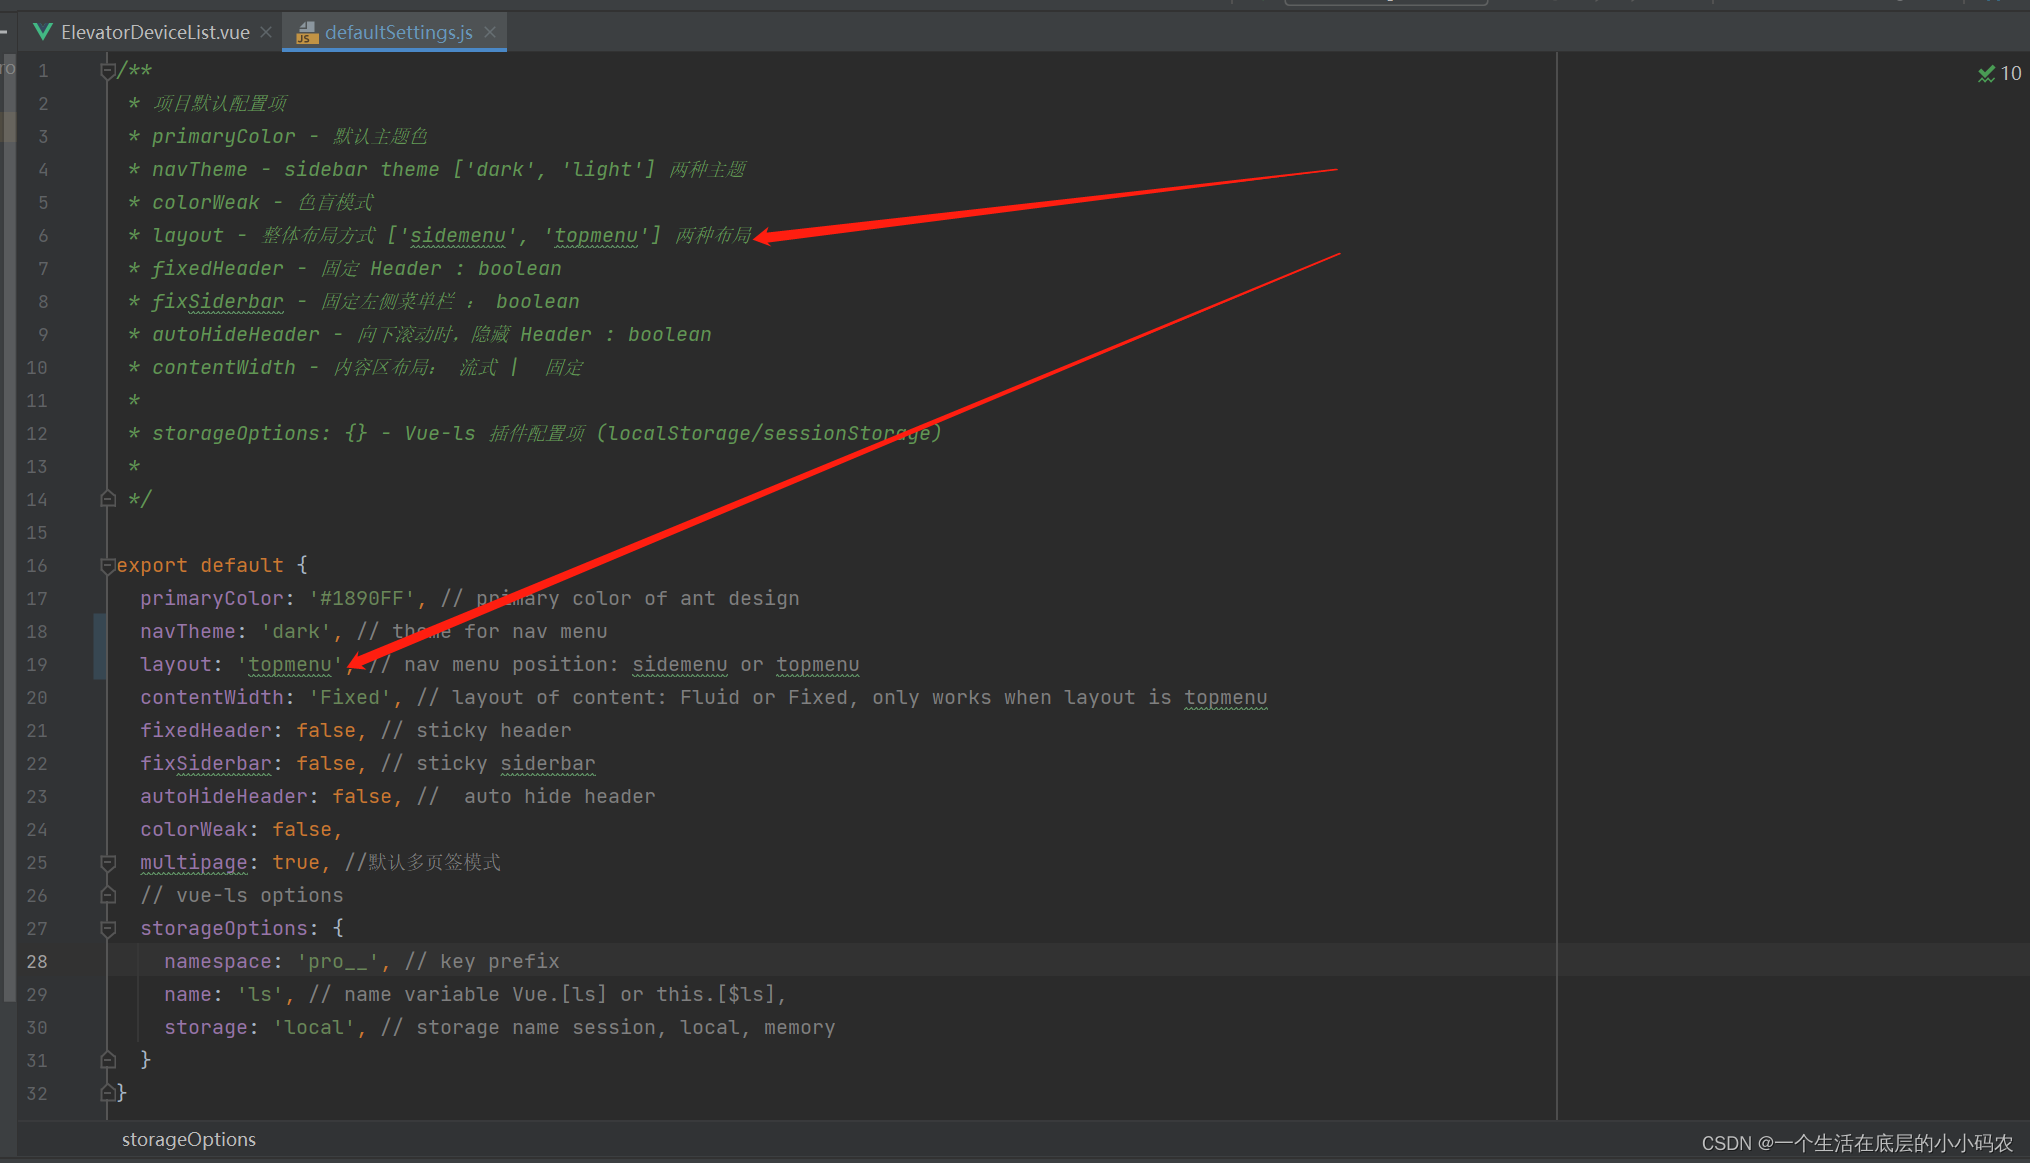Image resolution: width=2030 pixels, height=1163 pixels.
Task: Click the 'export default' keyword
Action: click(x=200, y=565)
